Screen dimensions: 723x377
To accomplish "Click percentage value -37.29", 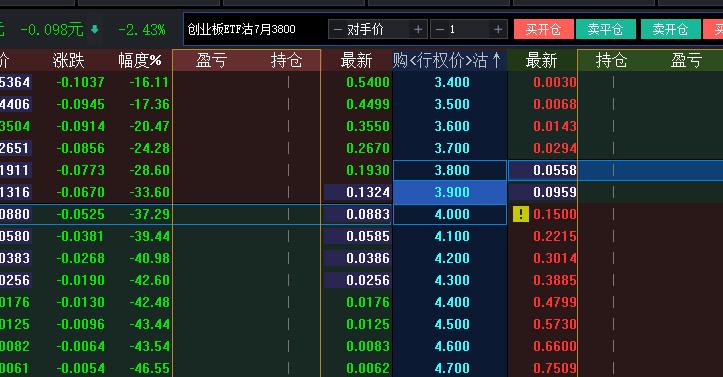I will click(149, 214).
